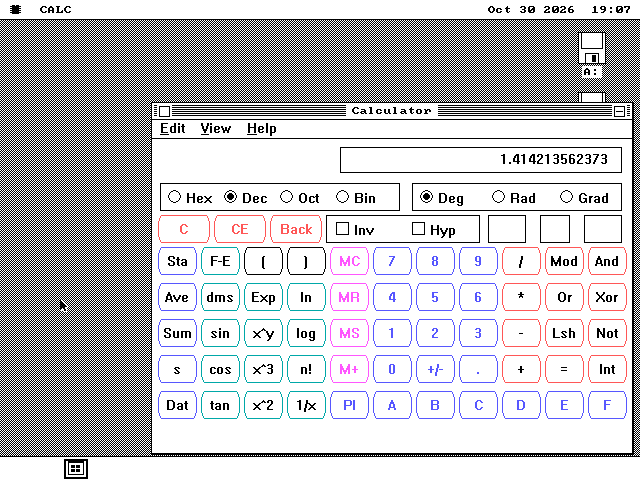640x480 pixels.
Task: Choose Rad angle mode
Action: (514, 198)
